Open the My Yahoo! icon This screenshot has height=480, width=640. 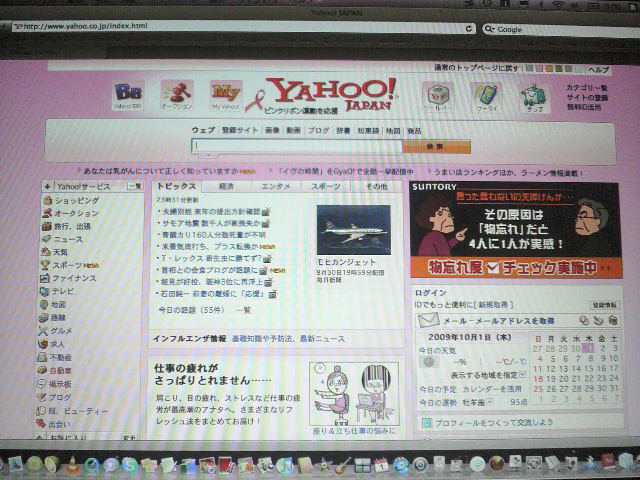[x=226, y=95]
